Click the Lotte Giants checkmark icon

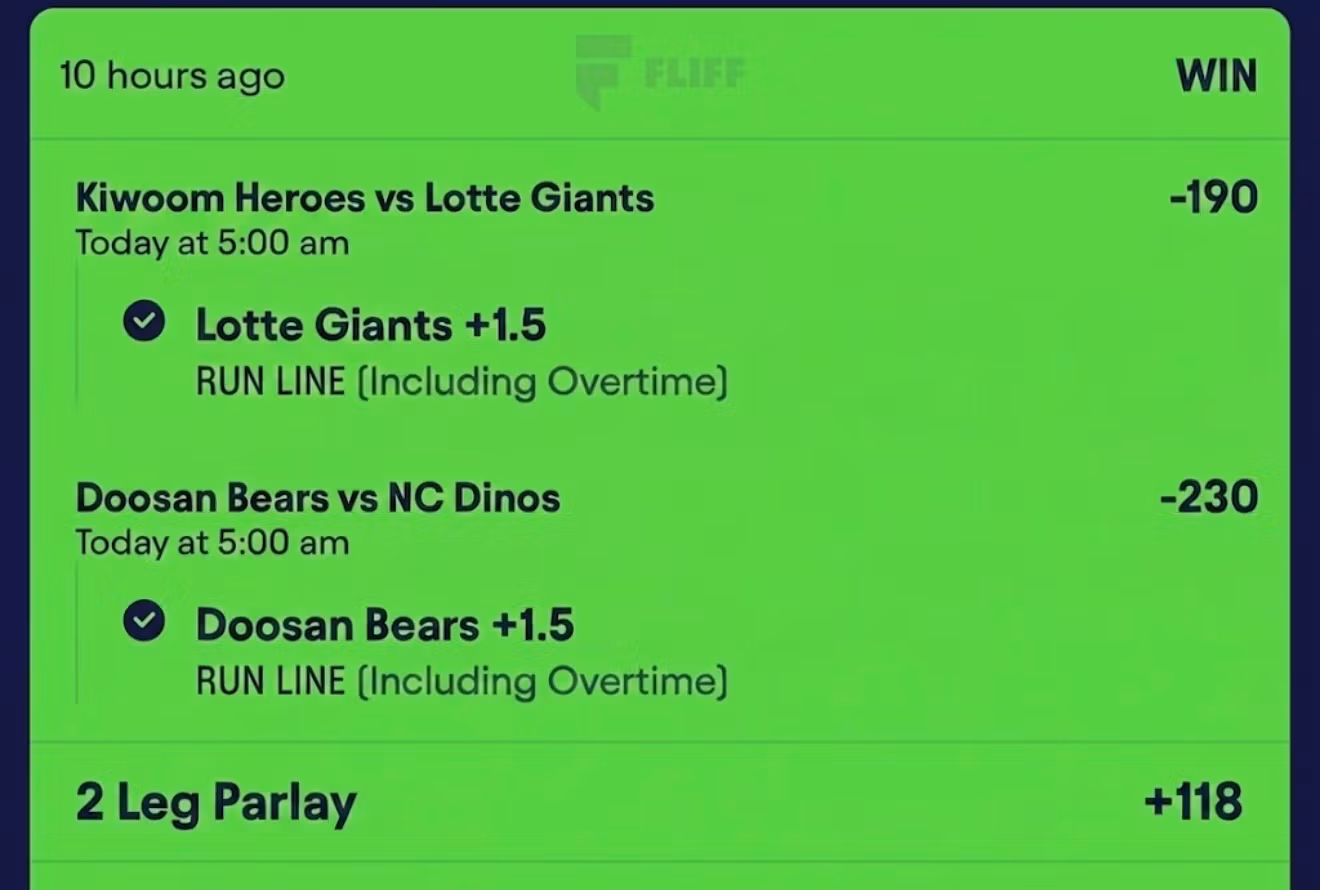pos(144,322)
